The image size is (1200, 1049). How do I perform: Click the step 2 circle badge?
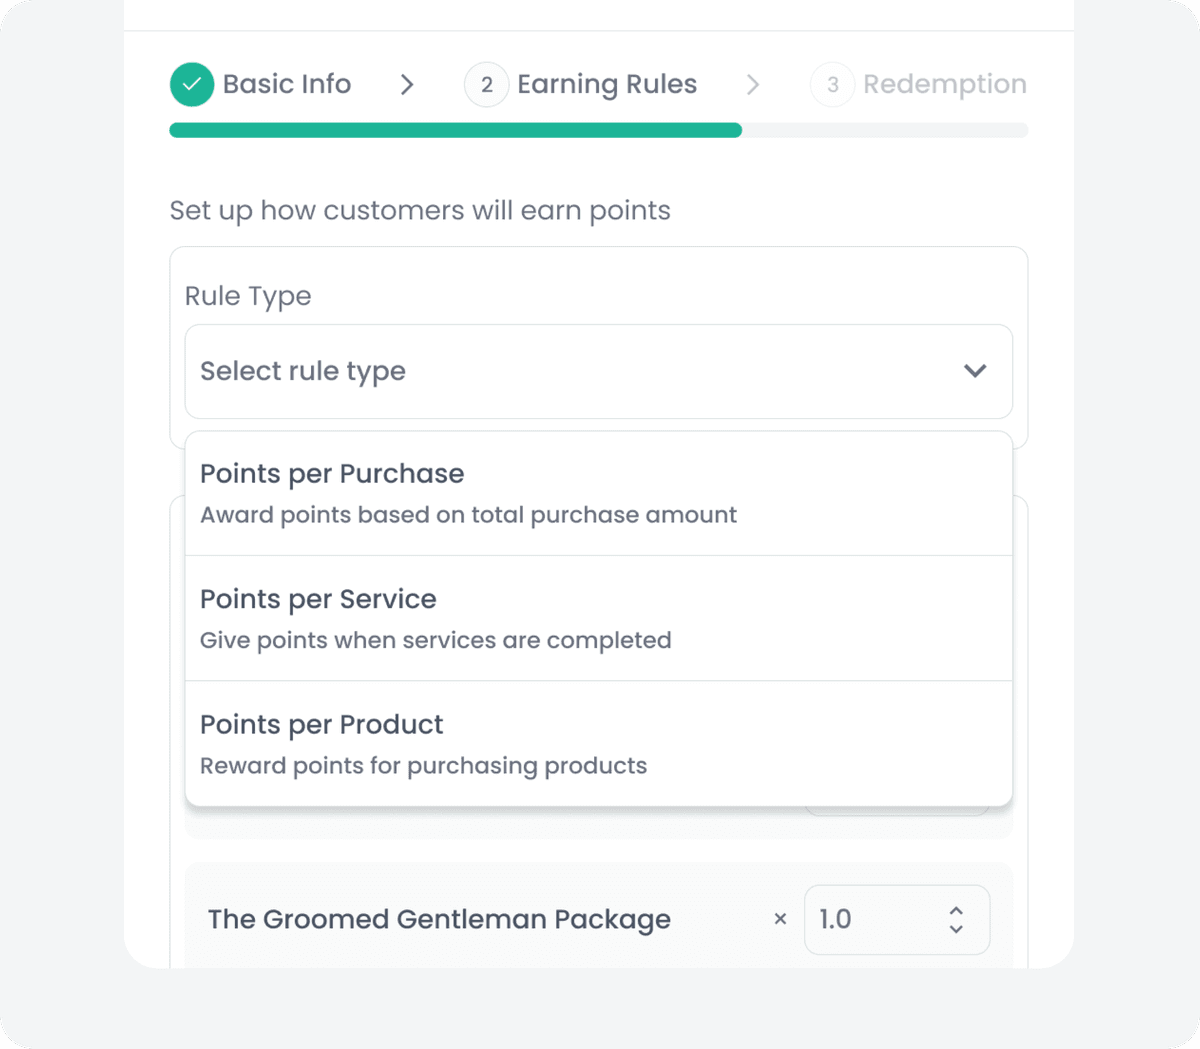[486, 84]
